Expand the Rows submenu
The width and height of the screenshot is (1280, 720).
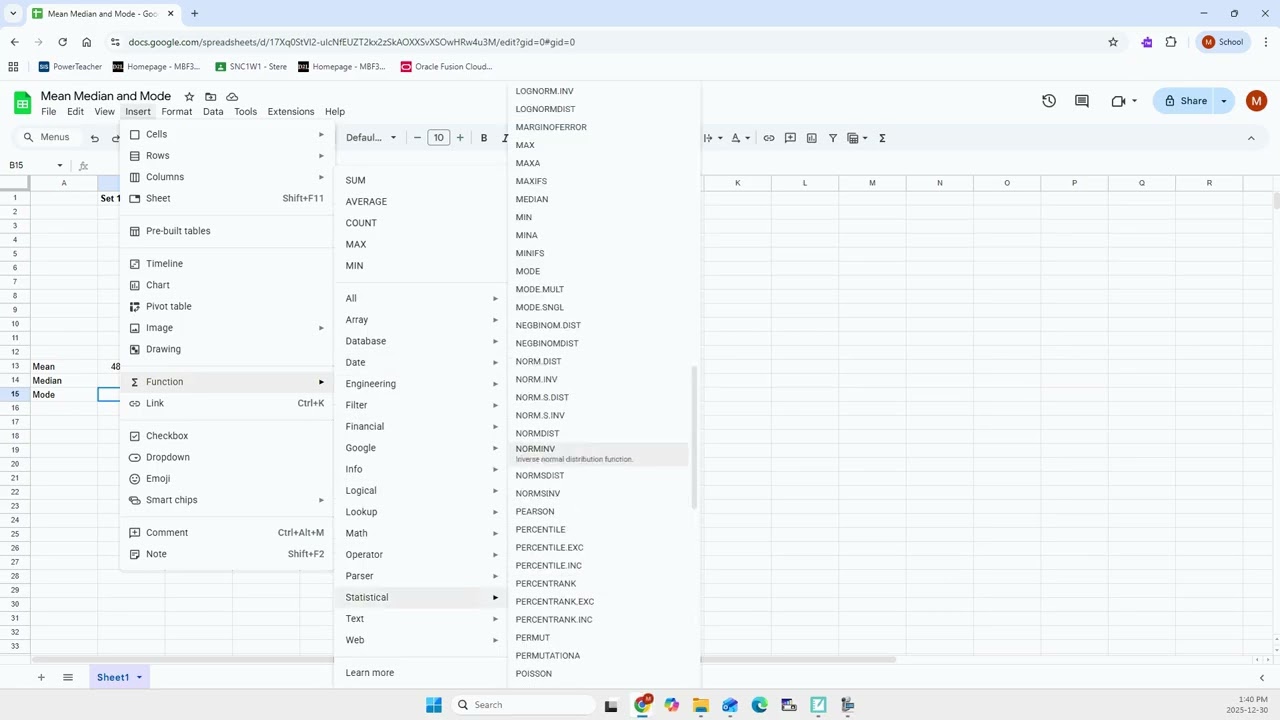(227, 156)
